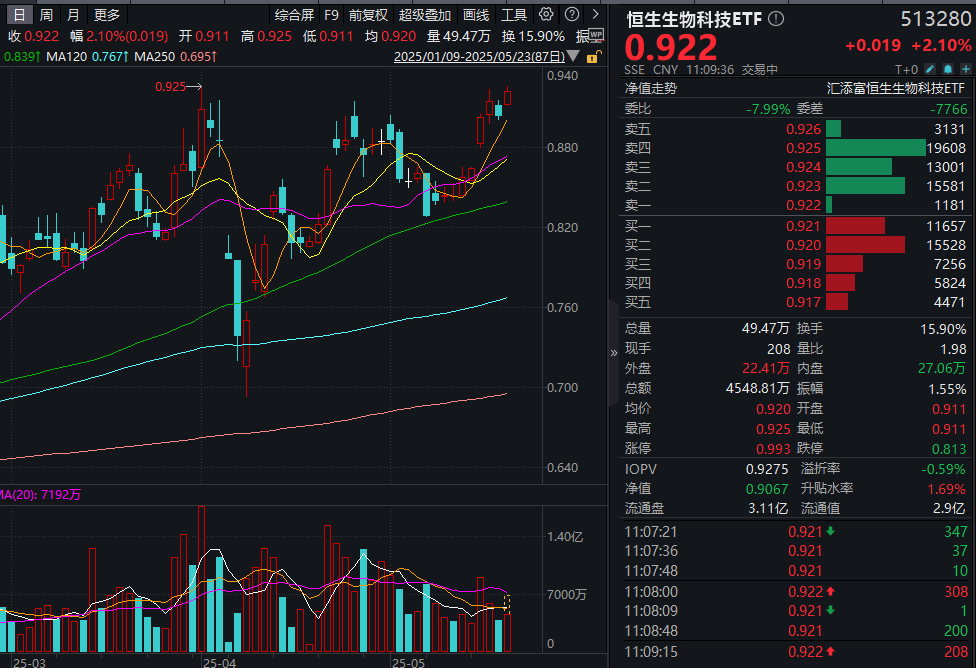Select 卖二 price 0.923
The width and height of the screenshot is (976, 668).
point(803,186)
